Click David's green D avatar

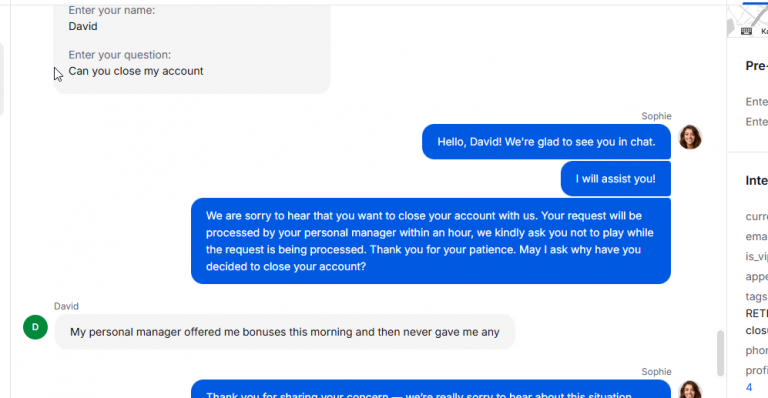point(35,327)
